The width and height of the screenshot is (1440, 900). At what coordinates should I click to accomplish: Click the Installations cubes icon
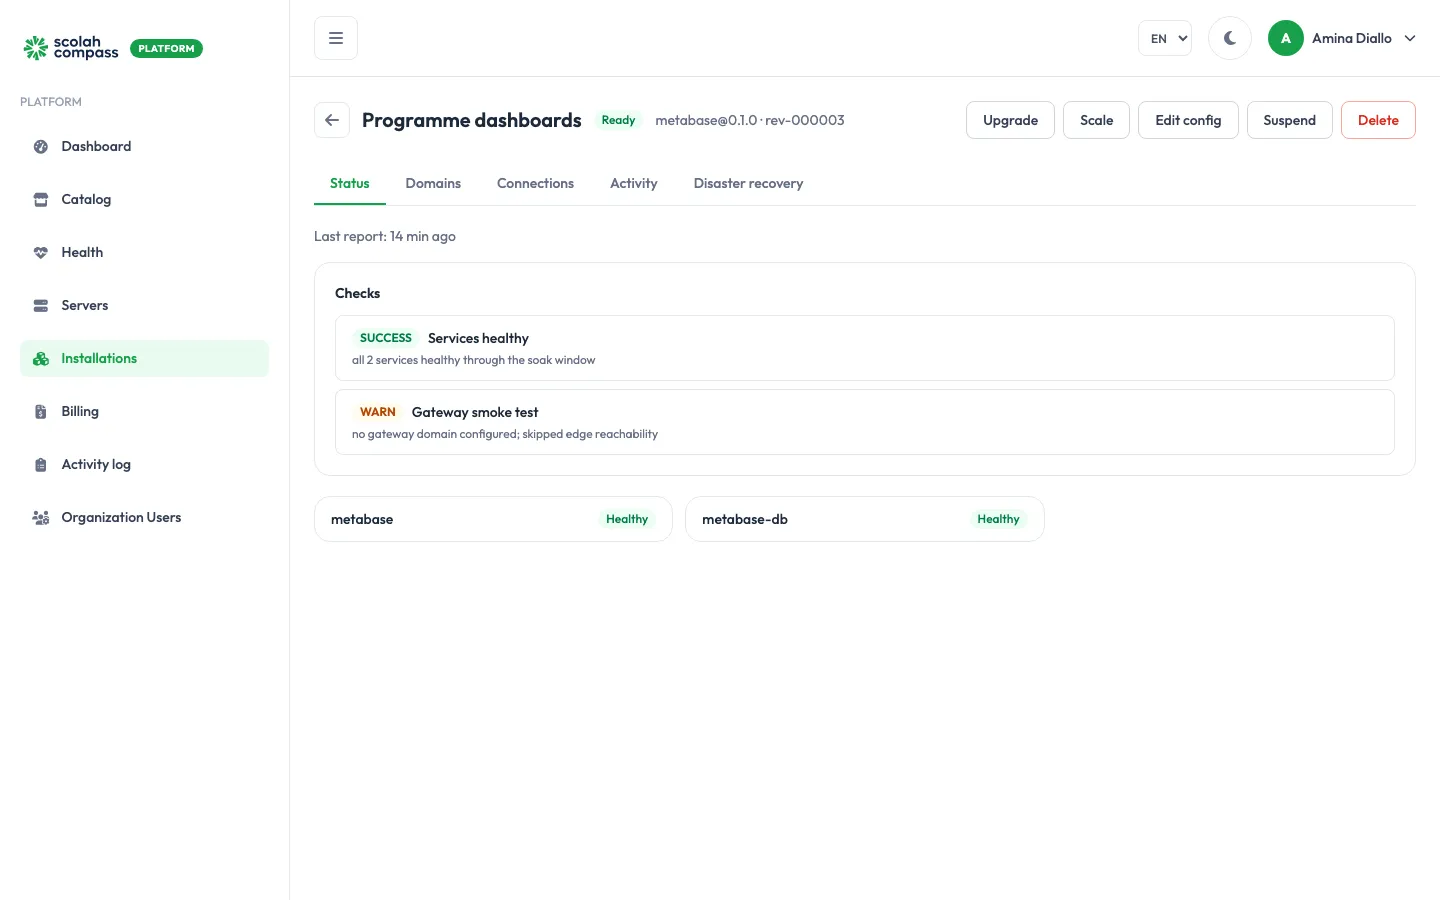pyautogui.click(x=41, y=359)
